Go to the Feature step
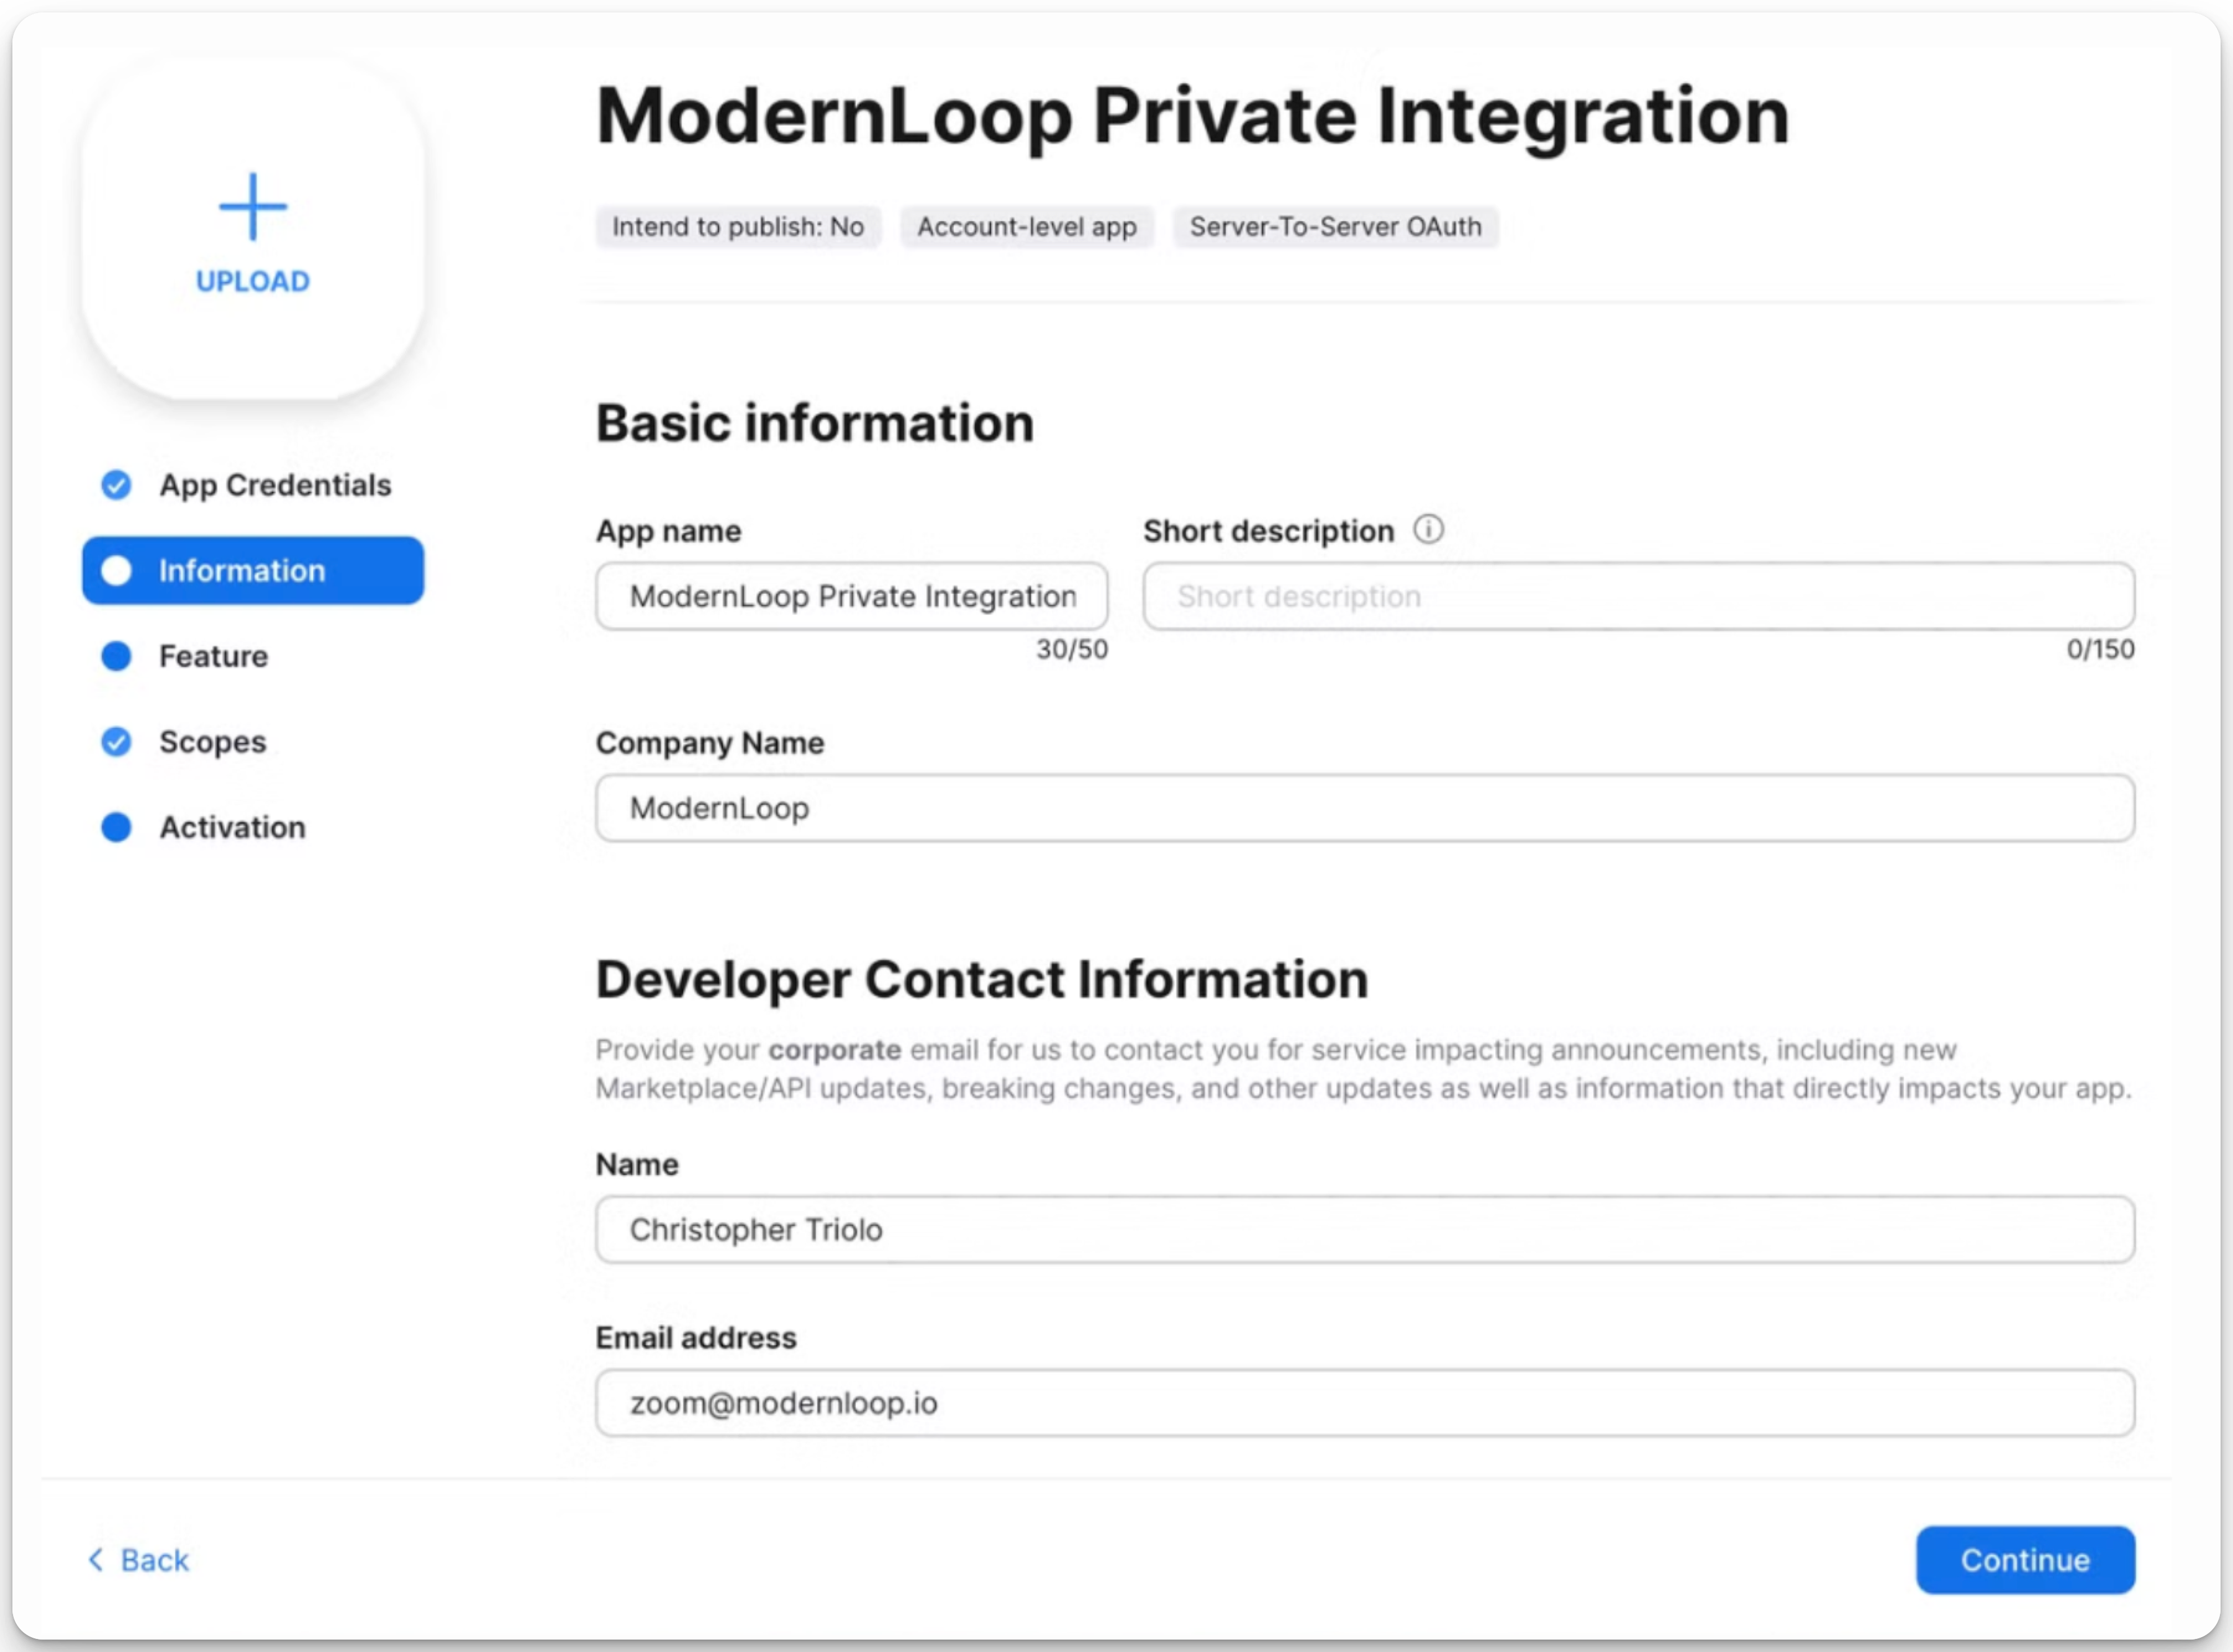 coord(214,656)
